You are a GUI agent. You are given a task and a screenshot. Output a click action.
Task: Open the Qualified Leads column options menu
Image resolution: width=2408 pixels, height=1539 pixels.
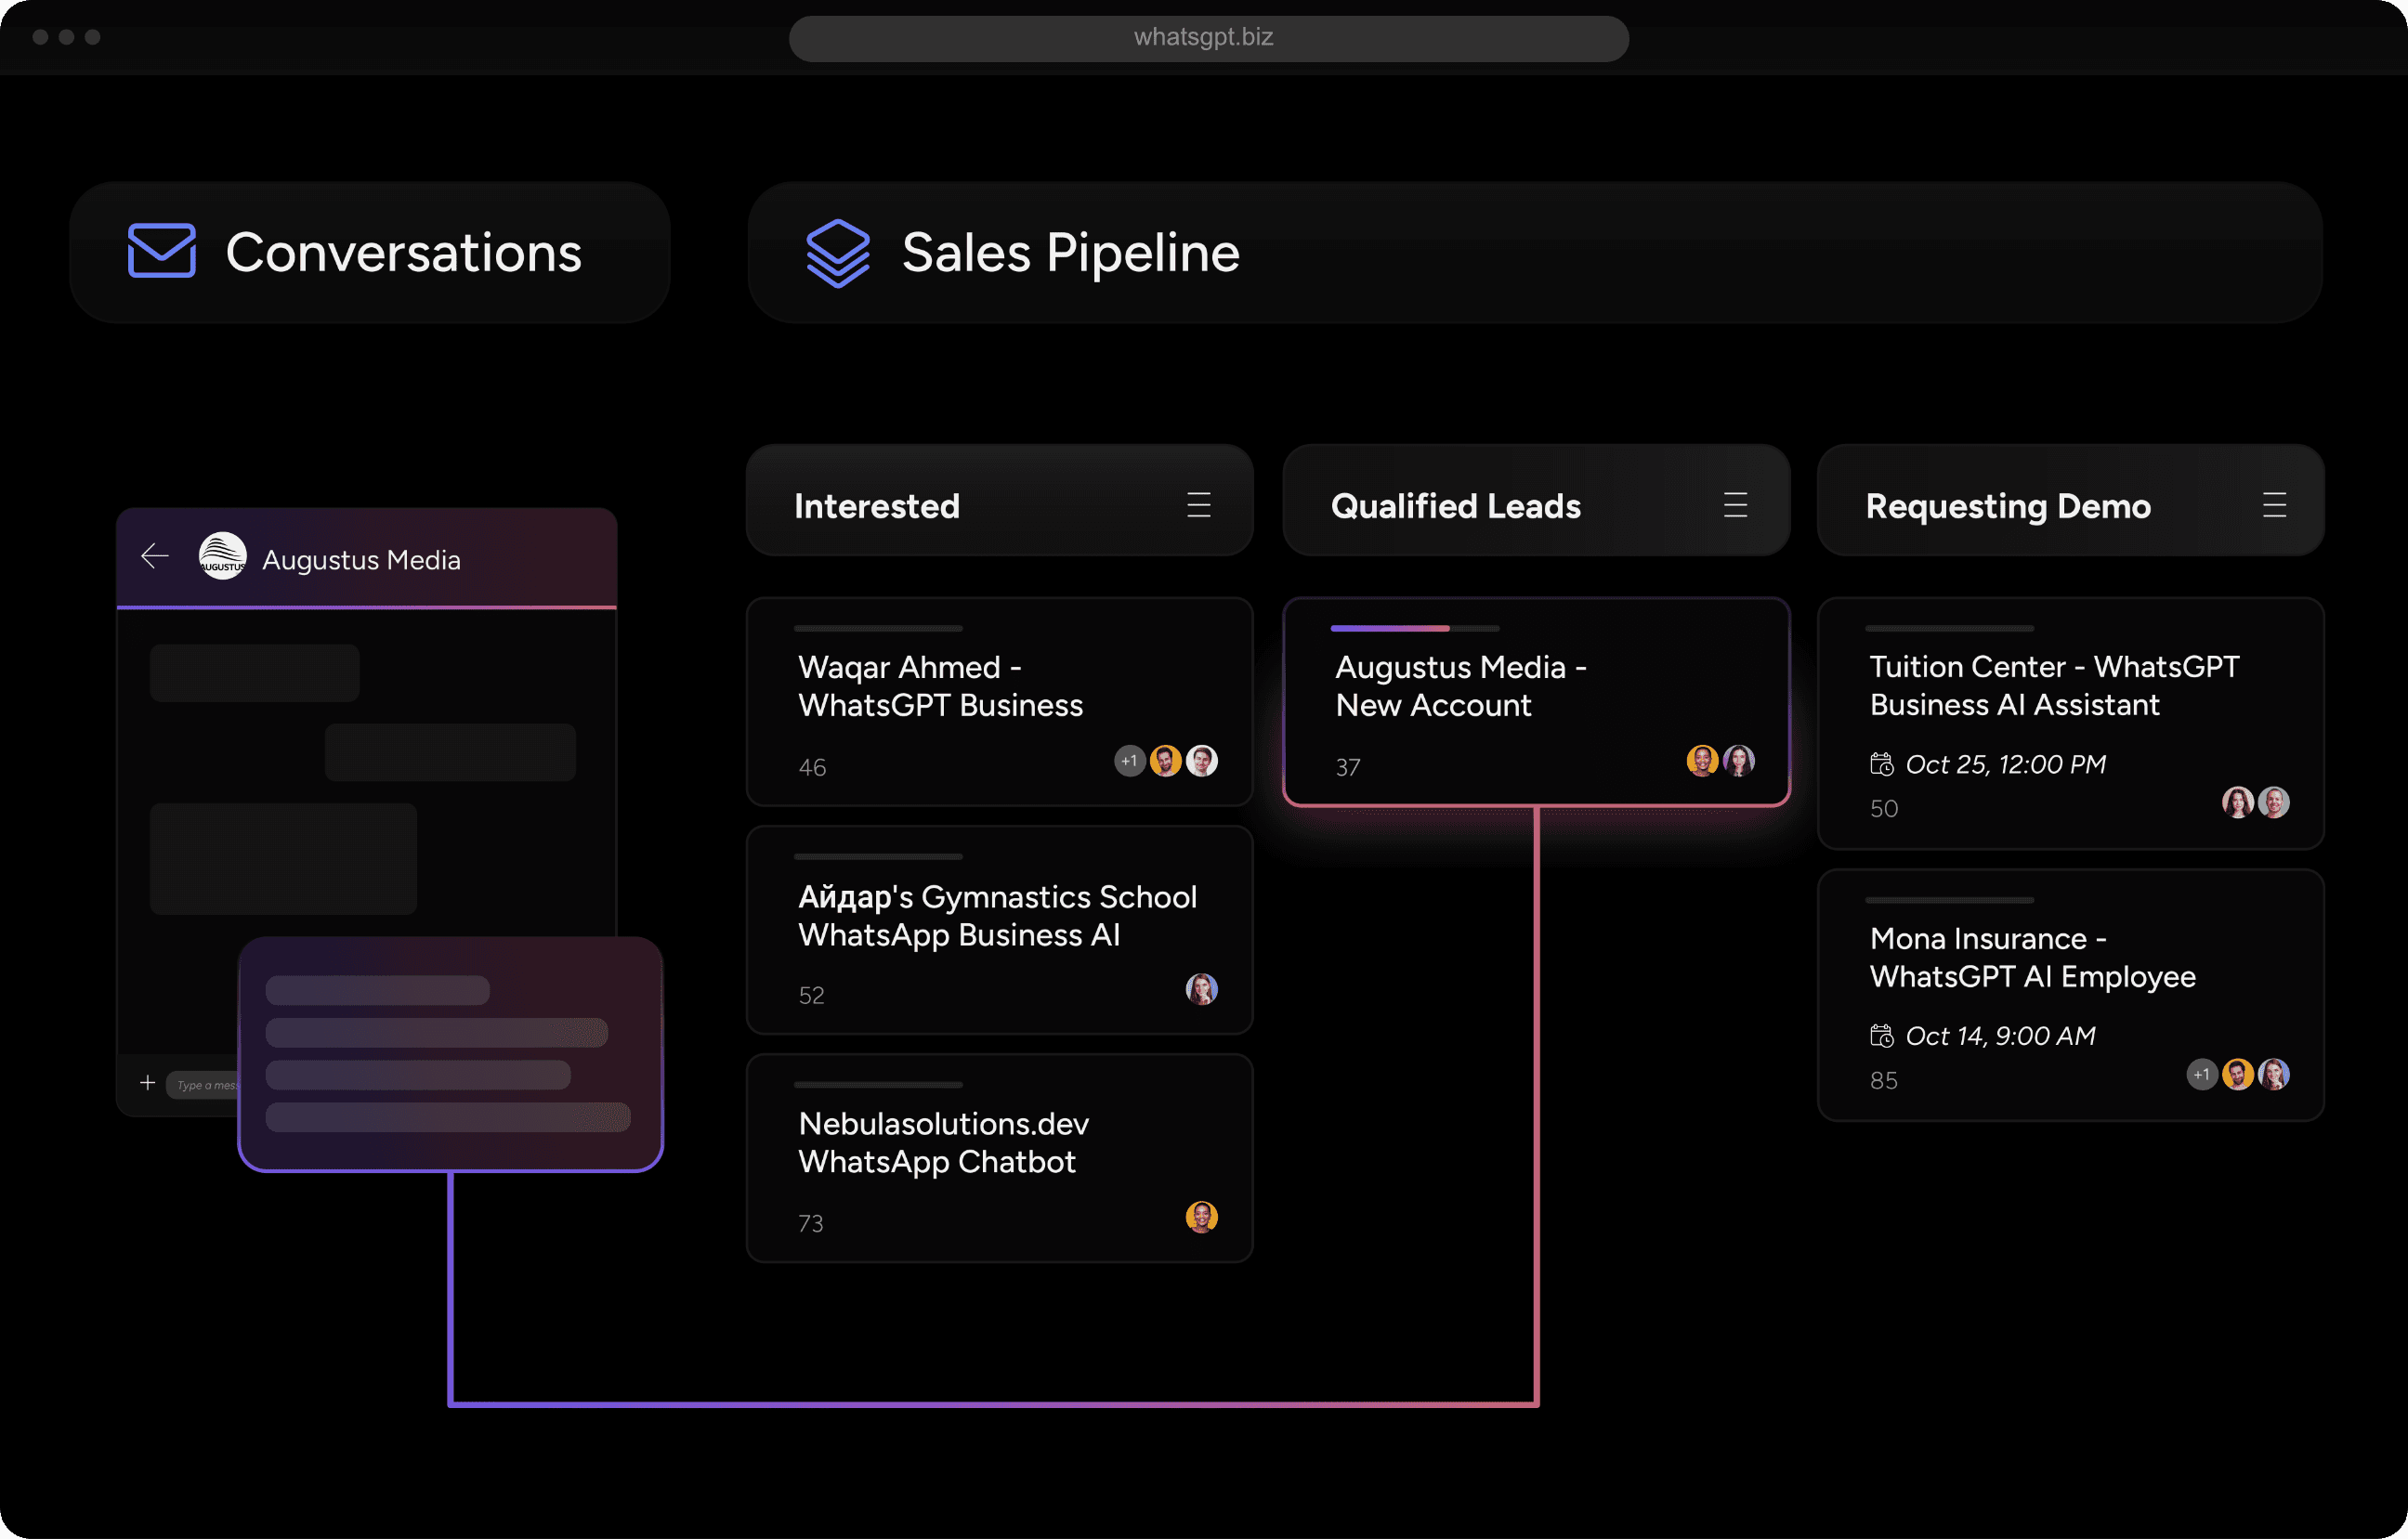[x=1736, y=505]
